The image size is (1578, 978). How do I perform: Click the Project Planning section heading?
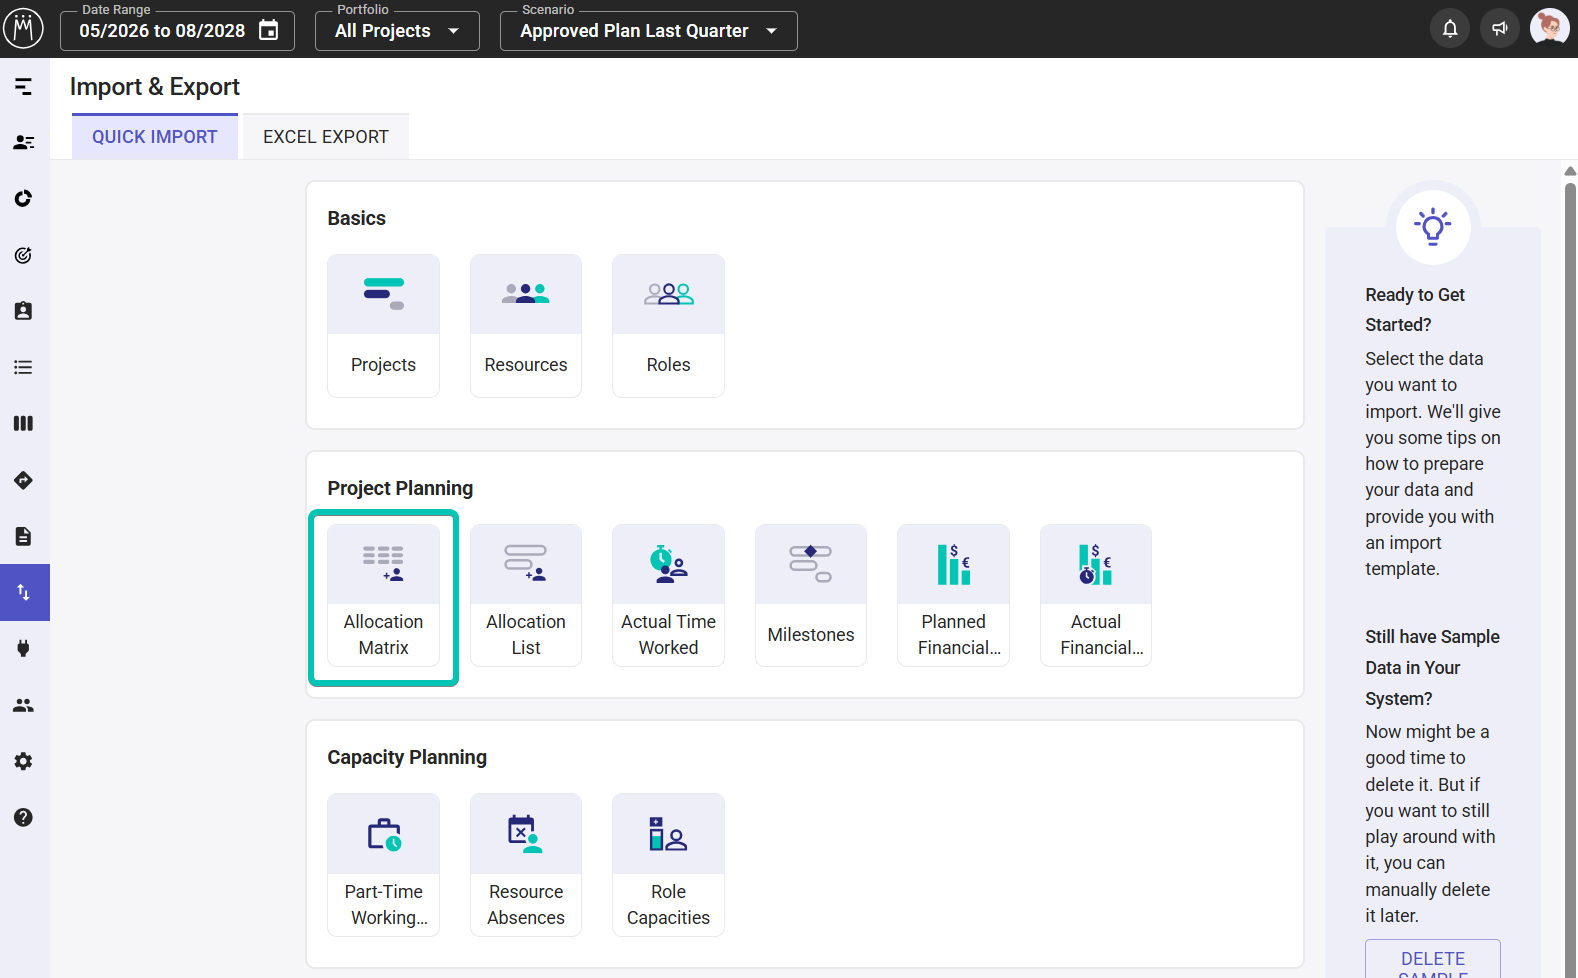400,488
